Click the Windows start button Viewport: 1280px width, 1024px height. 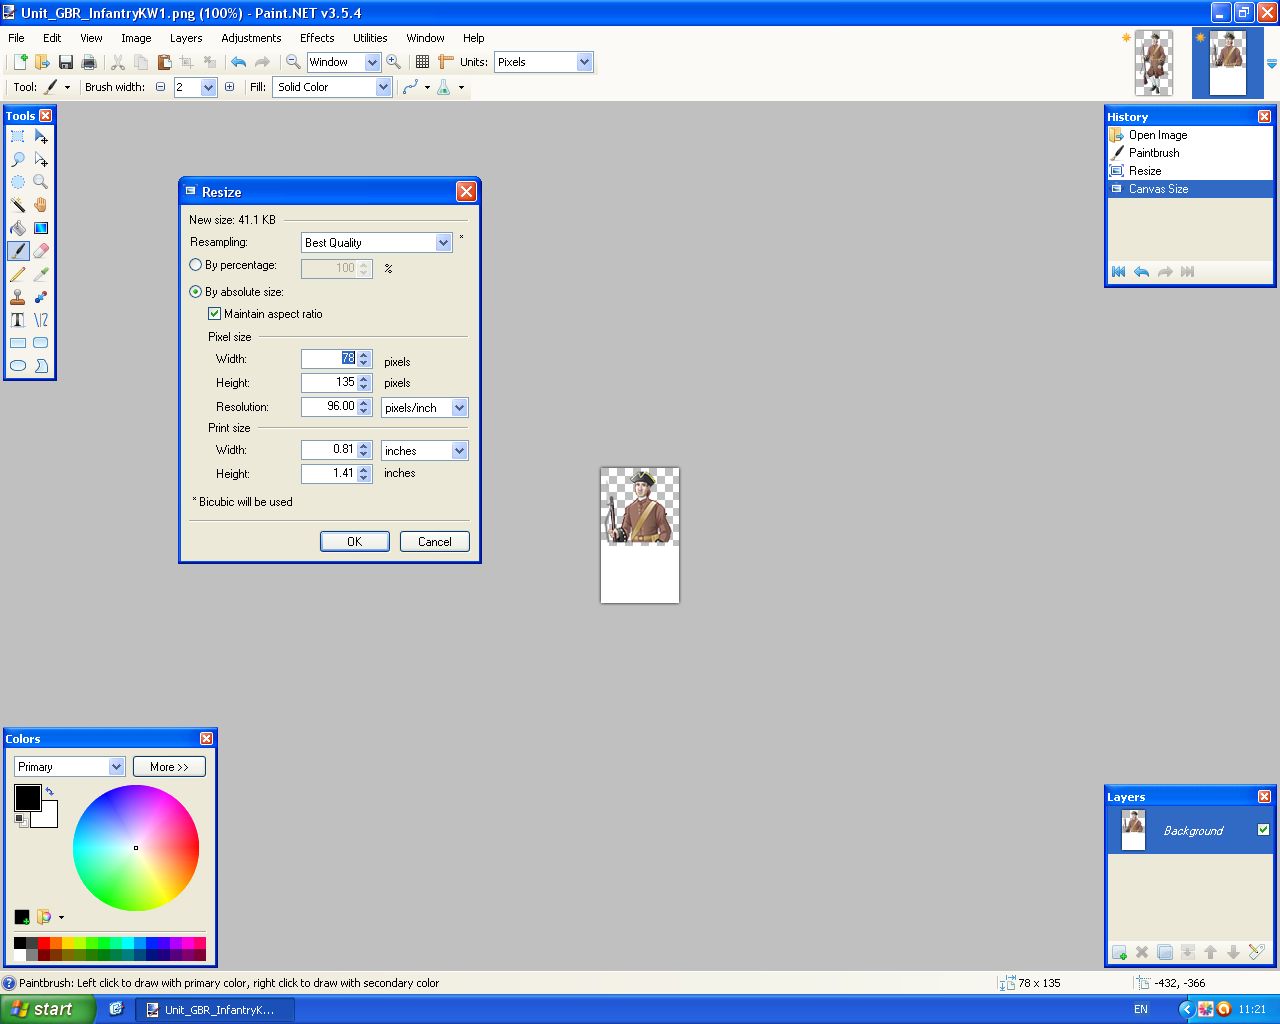47,1009
